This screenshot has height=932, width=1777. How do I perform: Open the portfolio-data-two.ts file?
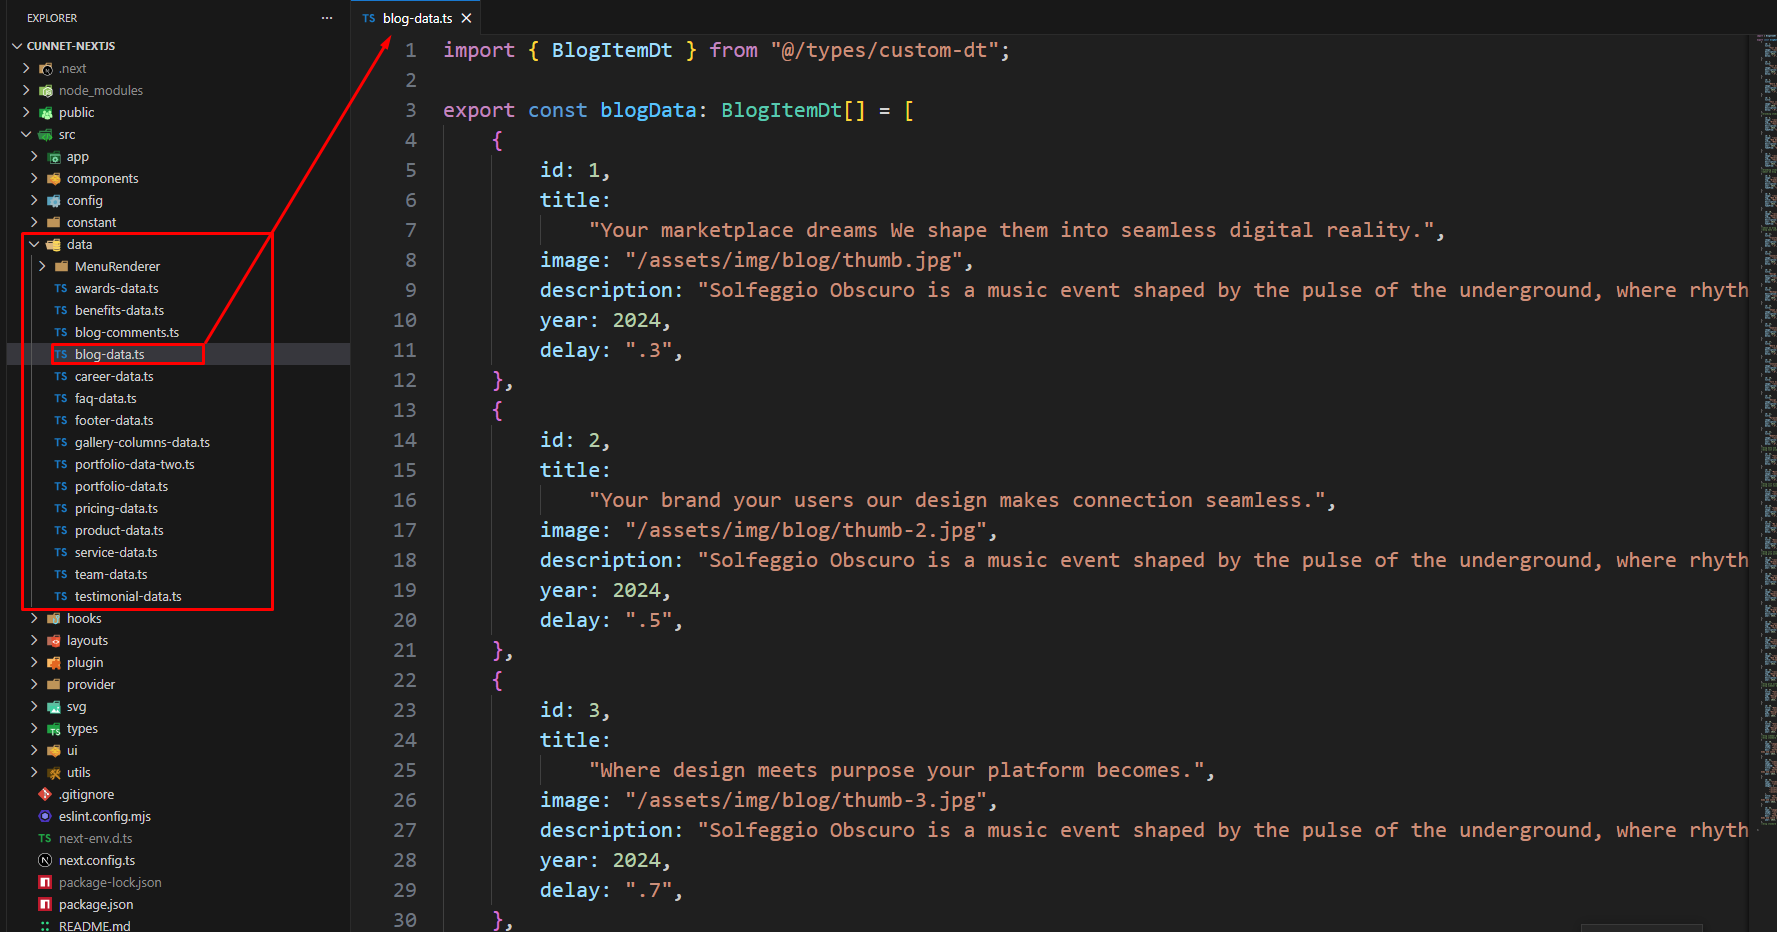click(x=134, y=464)
